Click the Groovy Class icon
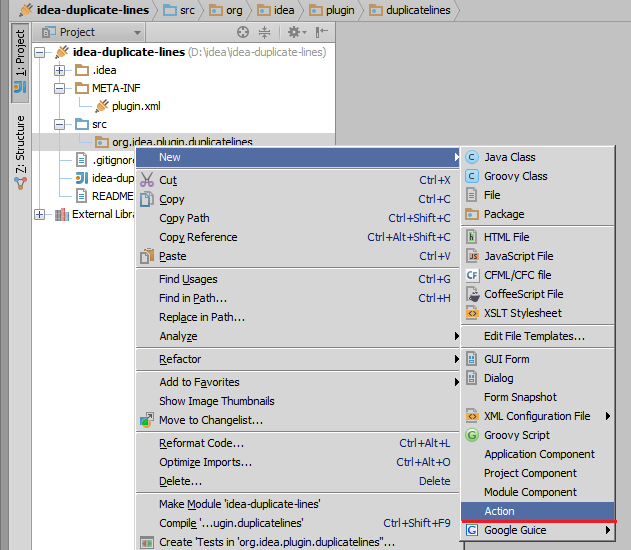This screenshot has height=550, width=631. click(x=472, y=176)
